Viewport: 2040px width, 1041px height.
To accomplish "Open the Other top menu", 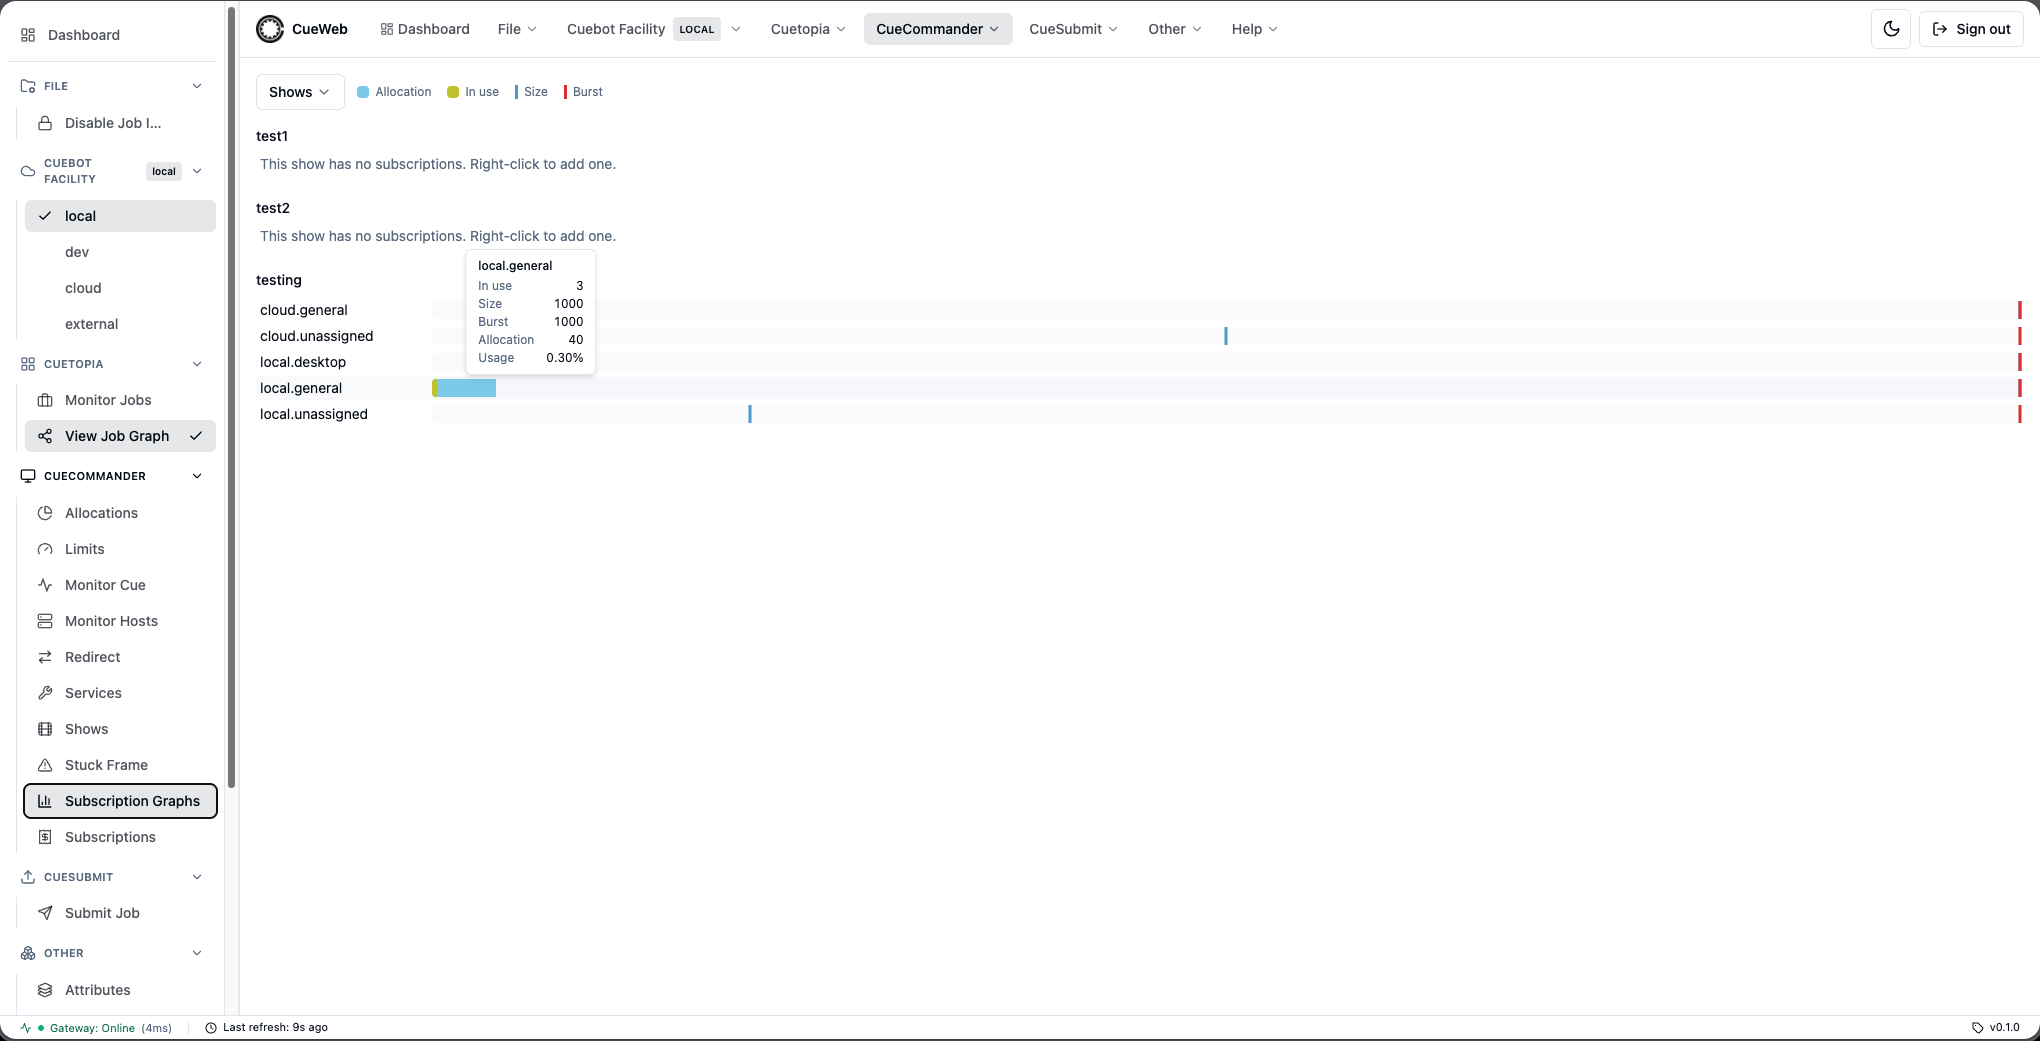I will 1175,29.
